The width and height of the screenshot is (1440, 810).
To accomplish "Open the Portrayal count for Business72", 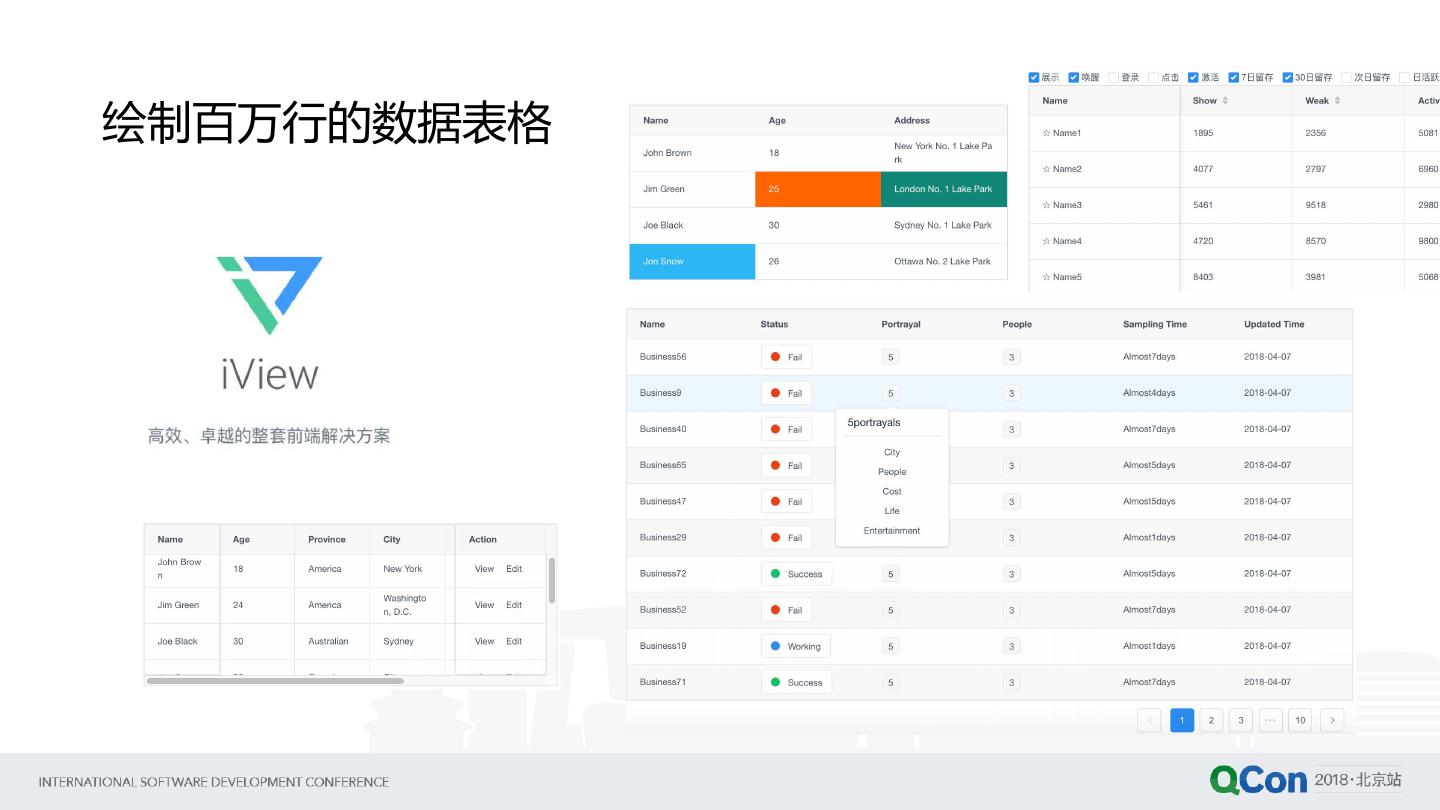I will tap(891, 574).
